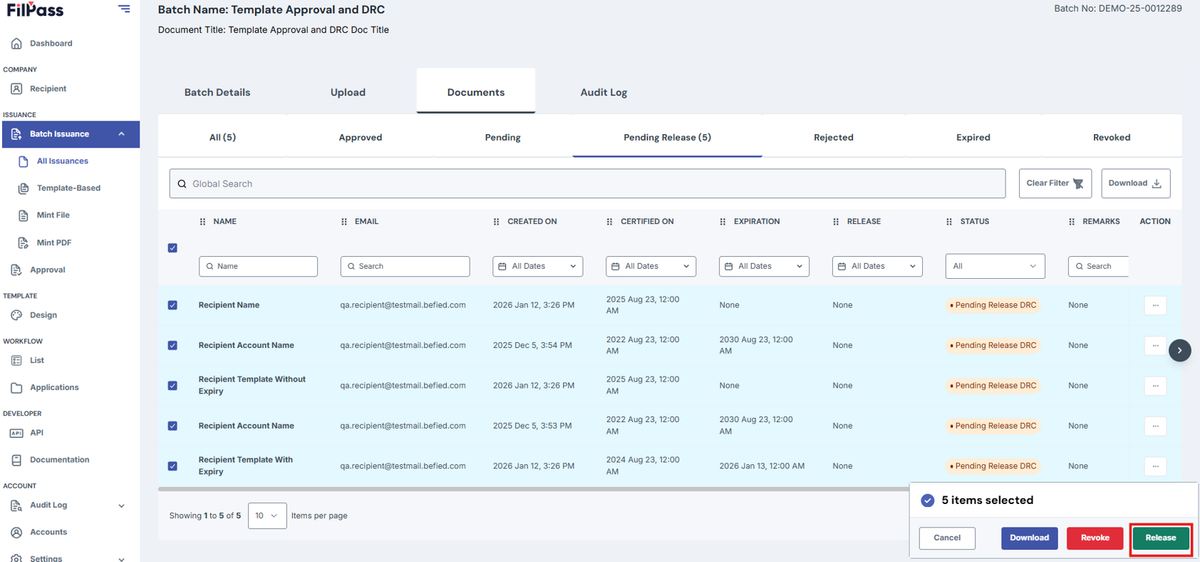Image resolution: width=1200 pixels, height=562 pixels.
Task: Uncheck Recipient Template Without Expiry checkbox
Action: point(172,385)
